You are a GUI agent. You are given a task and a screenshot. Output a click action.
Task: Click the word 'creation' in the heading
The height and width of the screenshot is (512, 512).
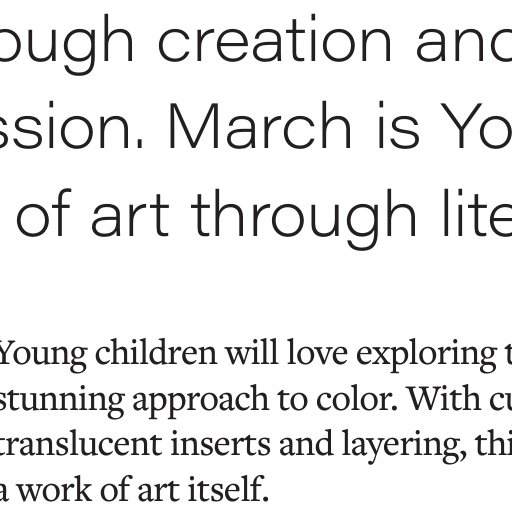click(x=275, y=39)
